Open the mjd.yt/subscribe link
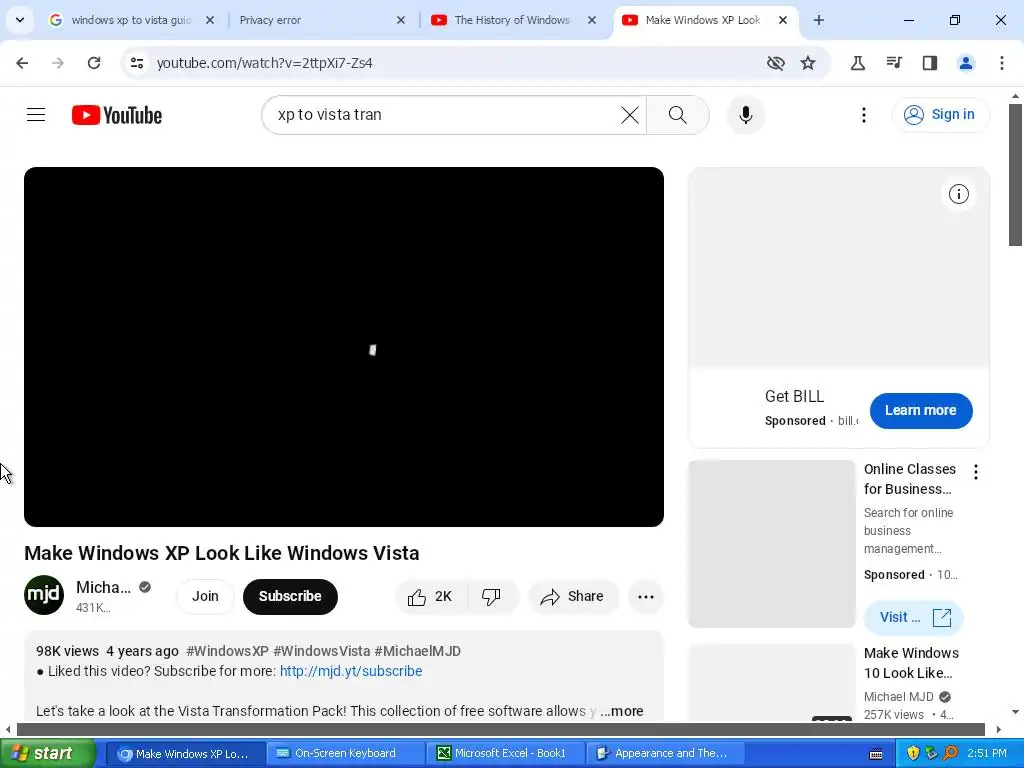 [351, 671]
